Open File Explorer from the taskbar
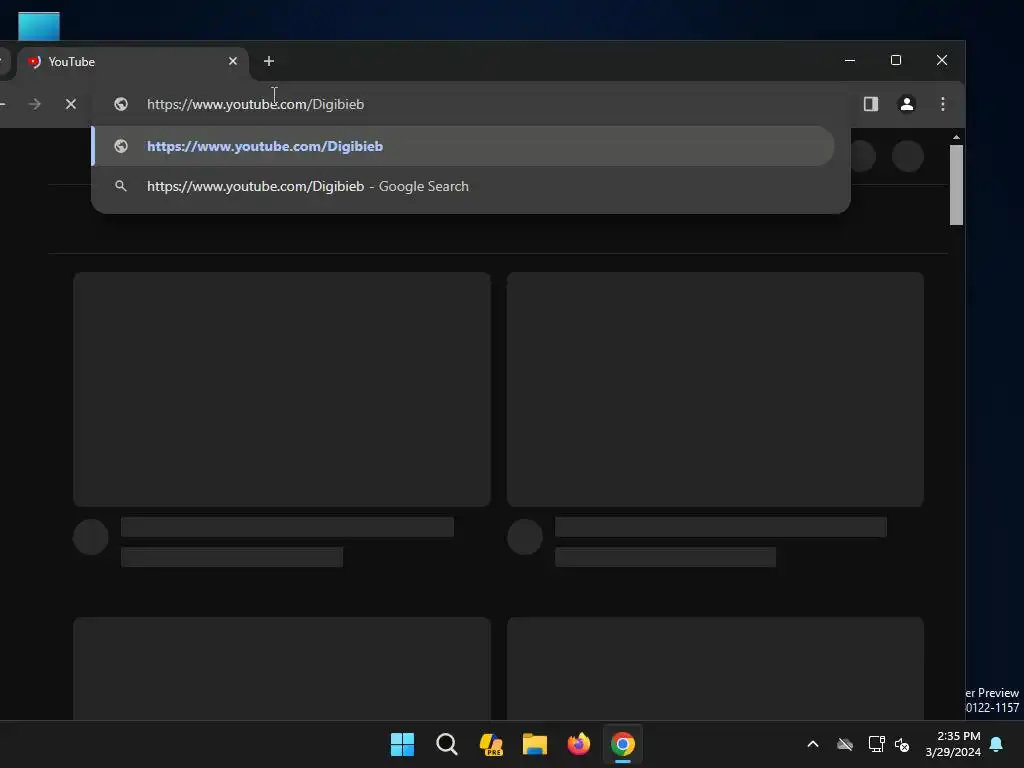The width and height of the screenshot is (1024, 768). tap(534, 744)
